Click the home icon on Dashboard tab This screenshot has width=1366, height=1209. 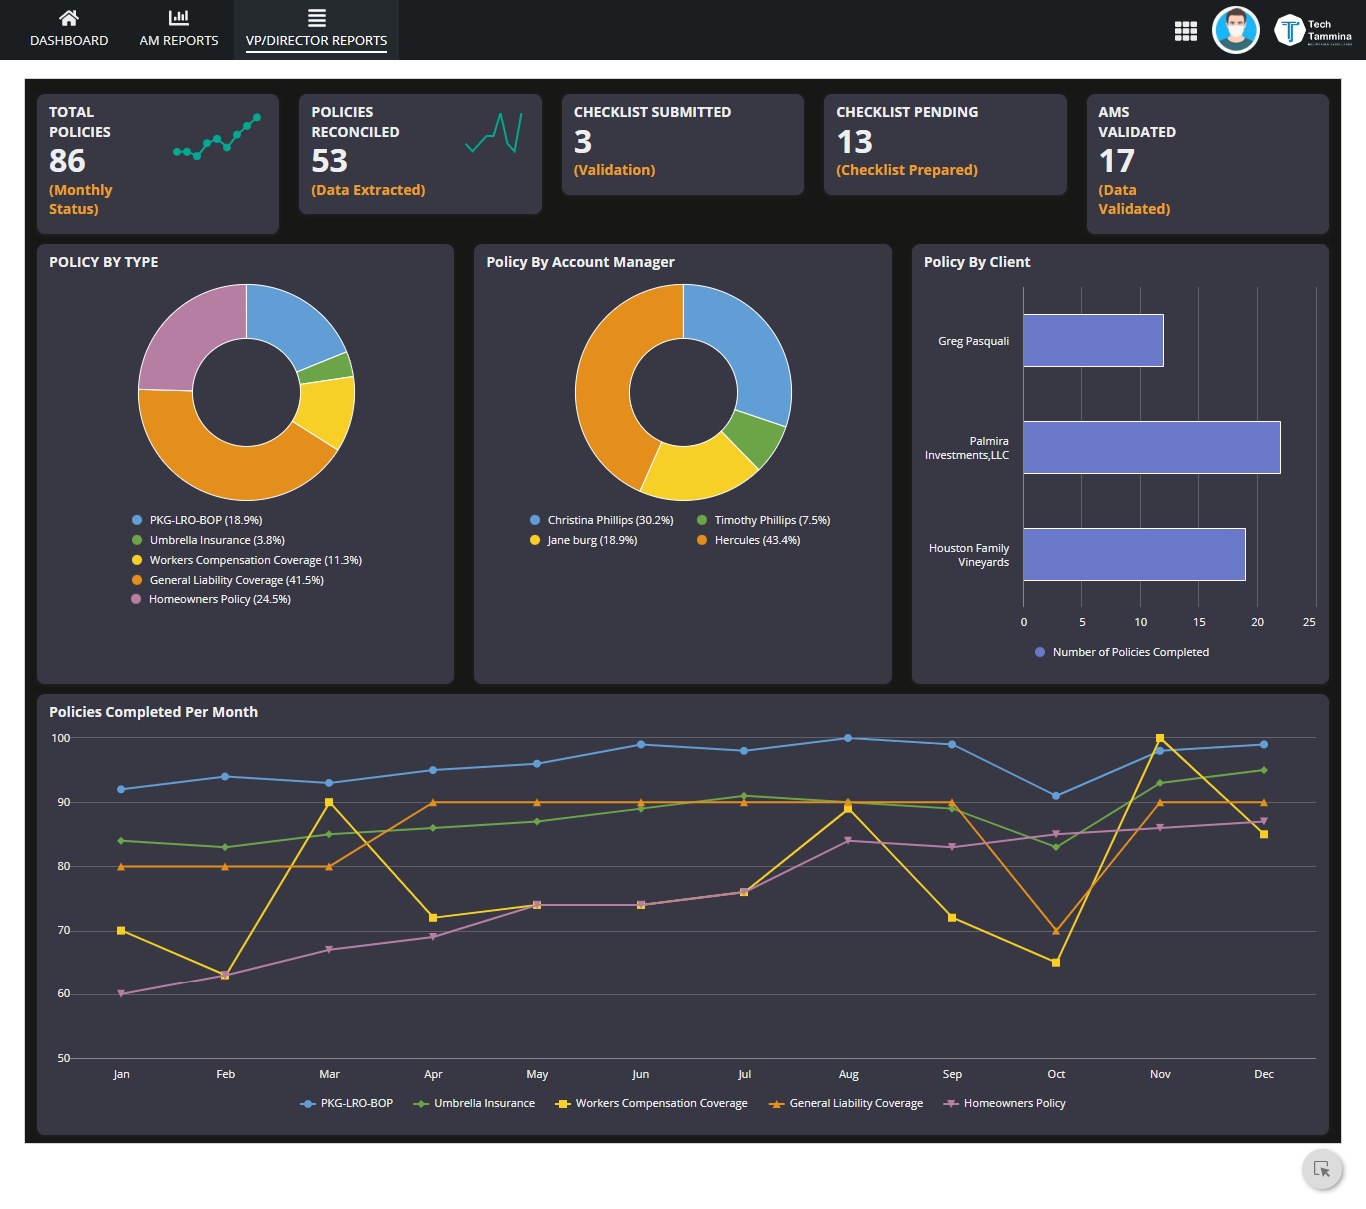pyautogui.click(x=69, y=17)
